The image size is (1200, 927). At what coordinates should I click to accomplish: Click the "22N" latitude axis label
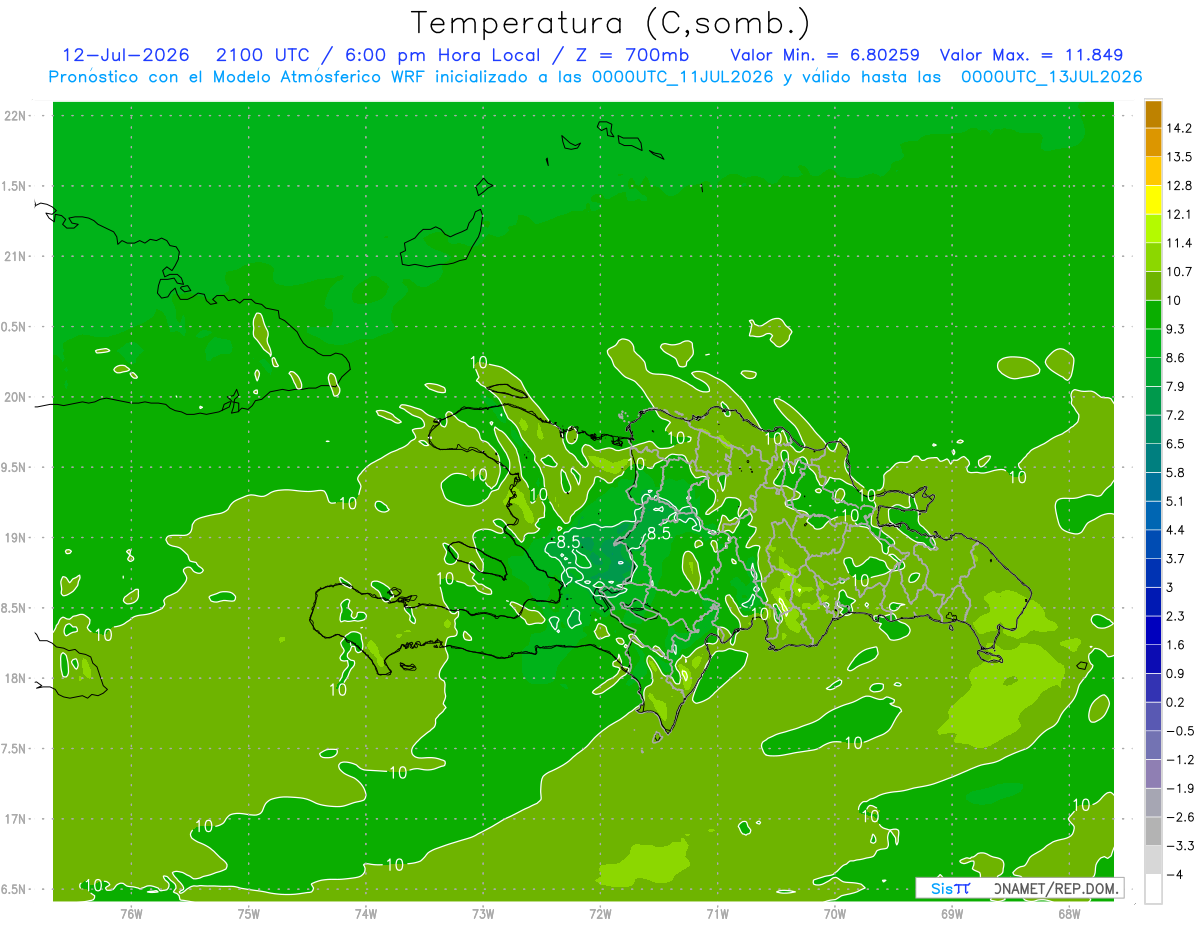(16, 116)
